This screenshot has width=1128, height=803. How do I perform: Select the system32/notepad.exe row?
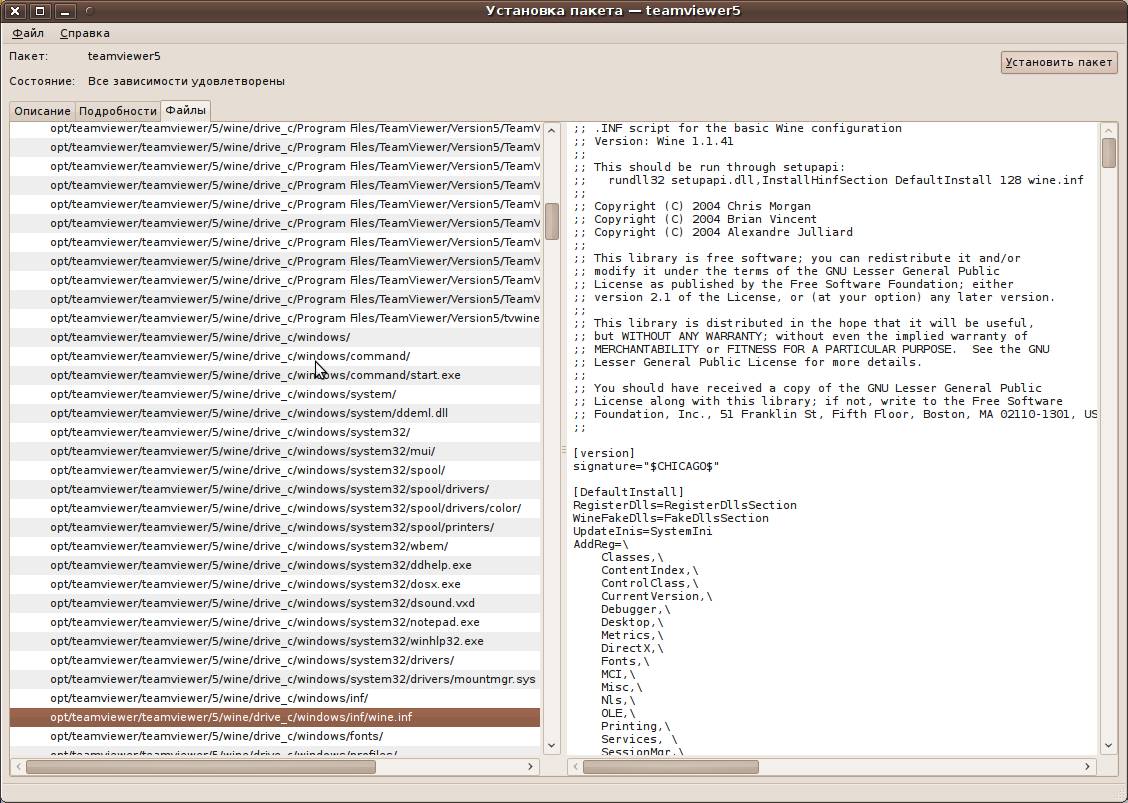275,622
